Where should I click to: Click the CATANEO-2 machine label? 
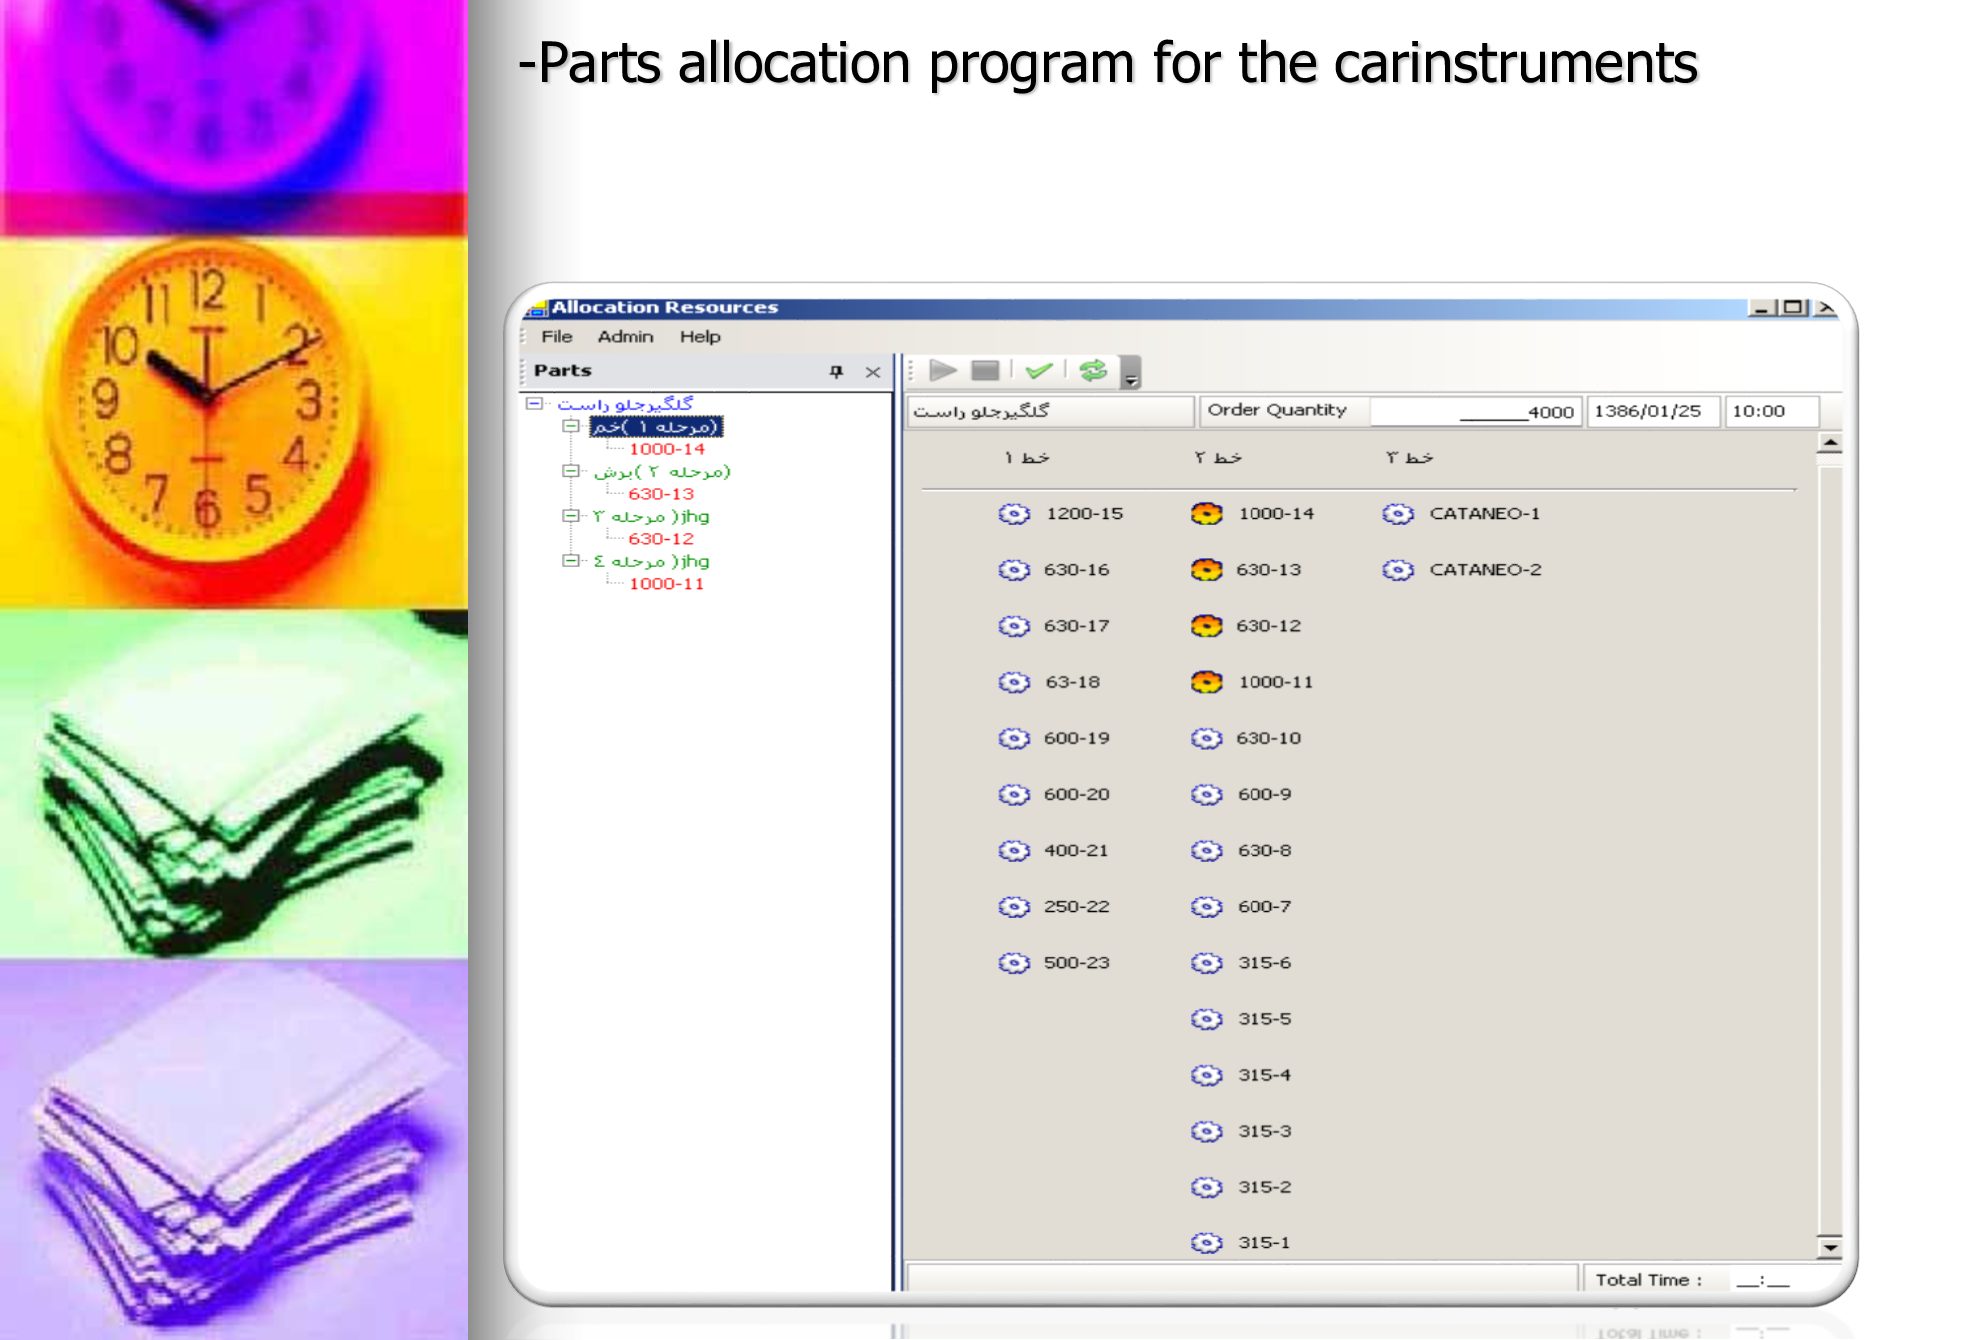[1485, 570]
